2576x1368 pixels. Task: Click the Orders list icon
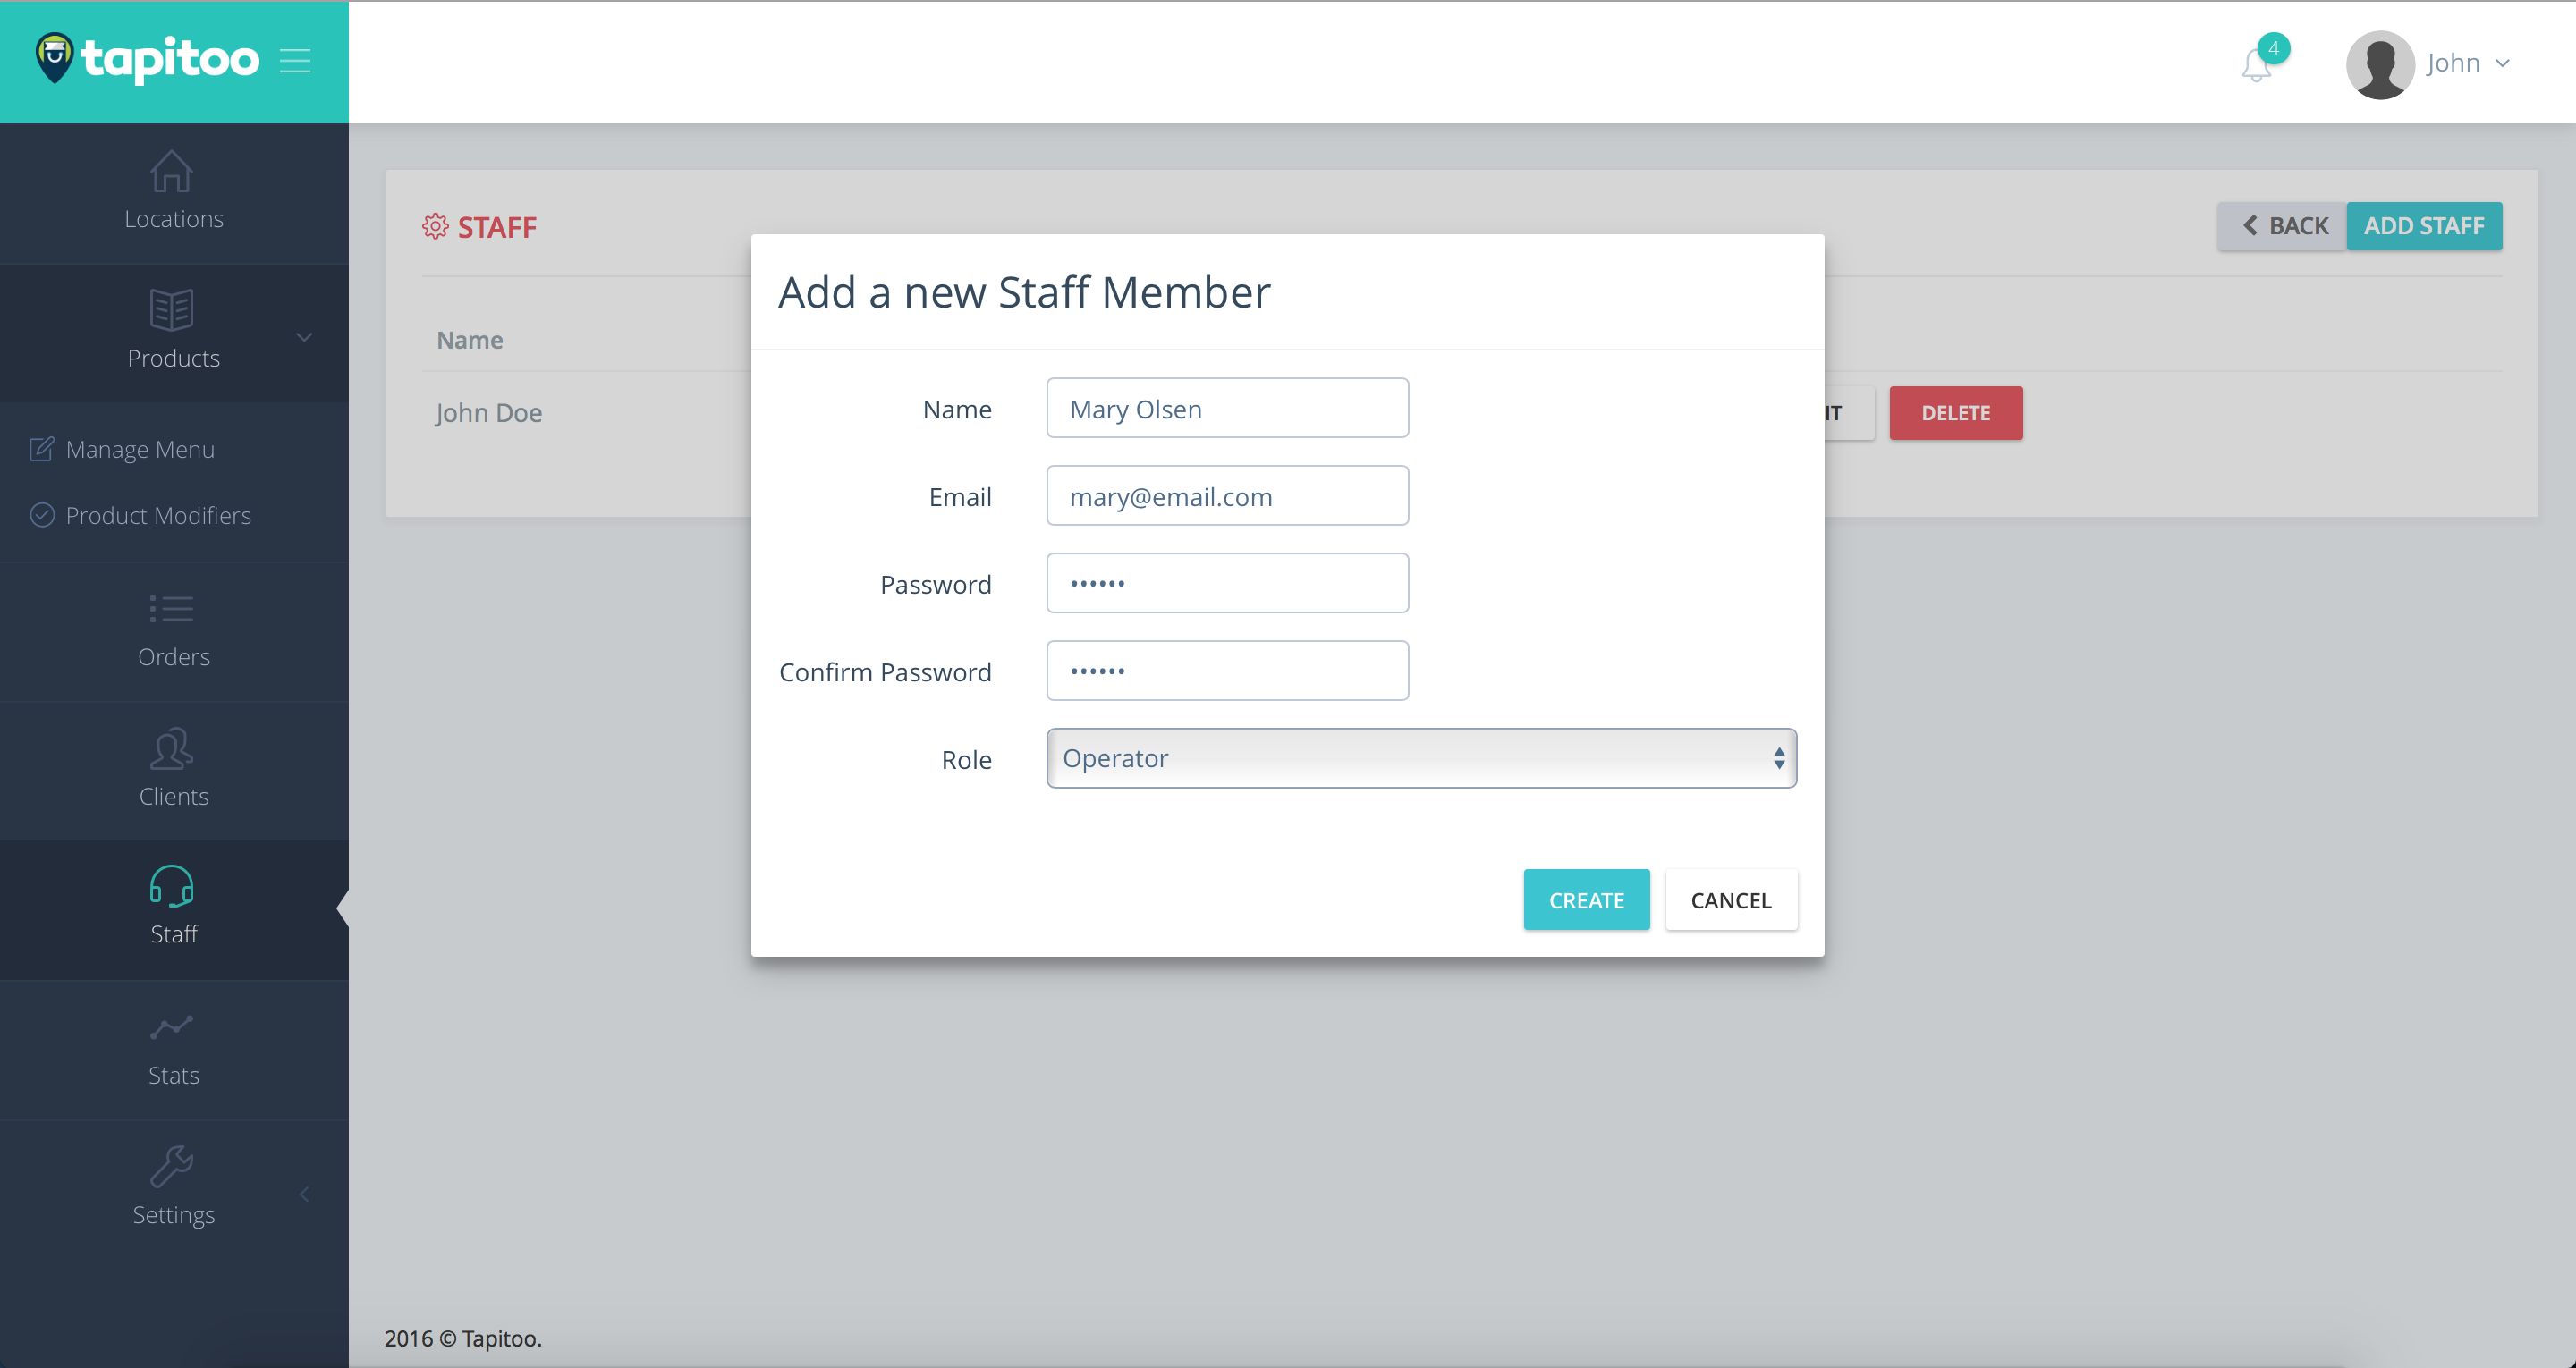(x=172, y=609)
